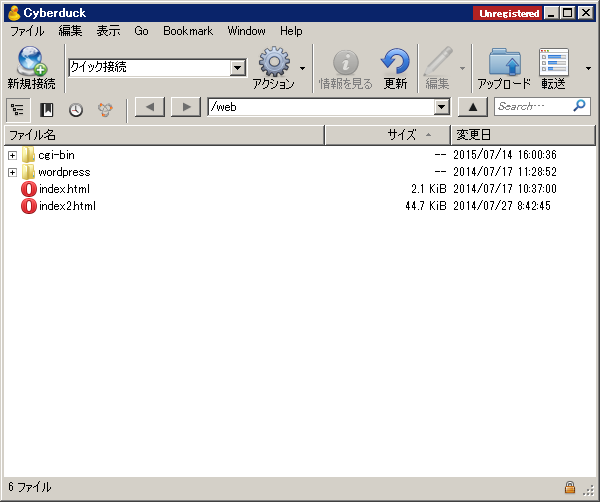Select the cgi-bin row name
The width and height of the screenshot is (600, 502).
56,155
